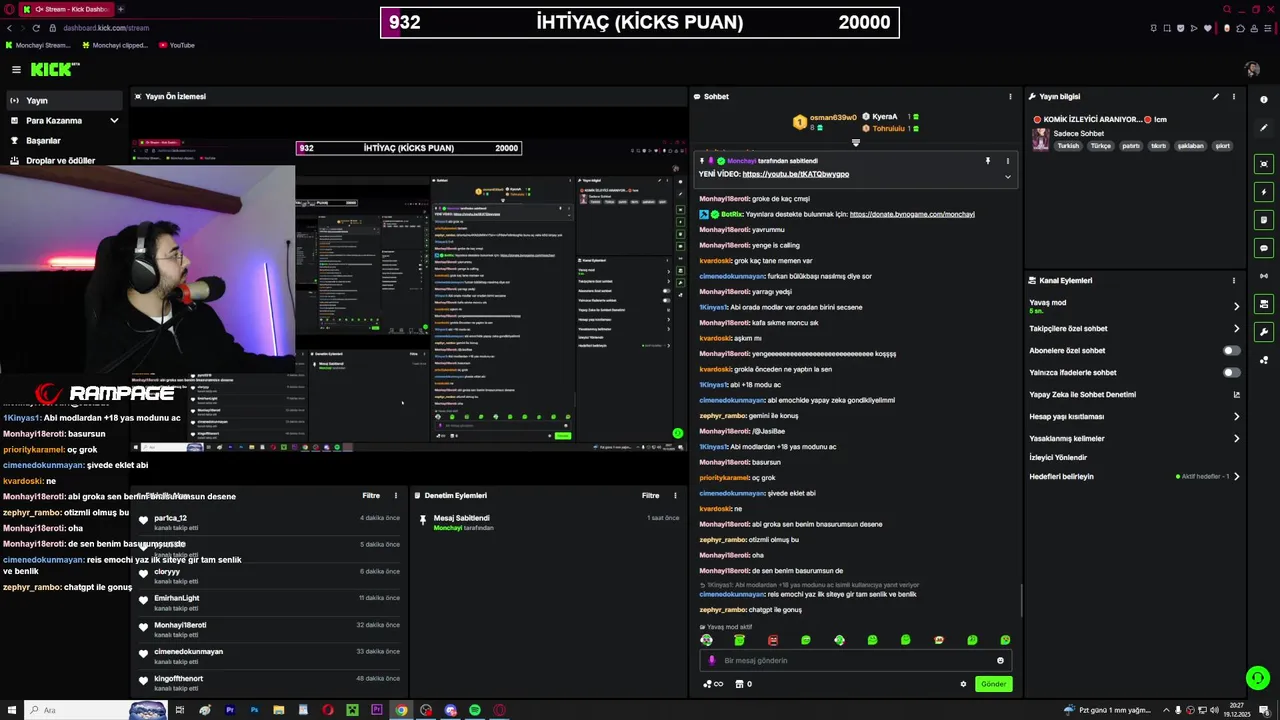Toggle Yalnızca ifadelerle sohbet switch
Screen dimensions: 1280x720
(1232, 373)
